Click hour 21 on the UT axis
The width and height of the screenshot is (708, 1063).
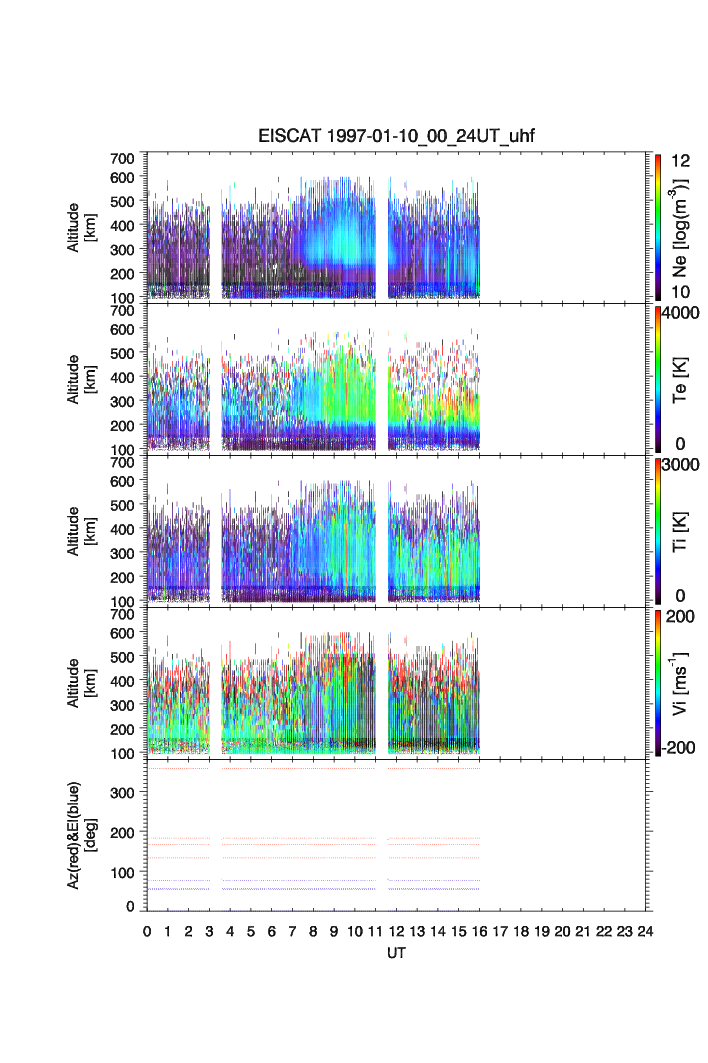[583, 931]
